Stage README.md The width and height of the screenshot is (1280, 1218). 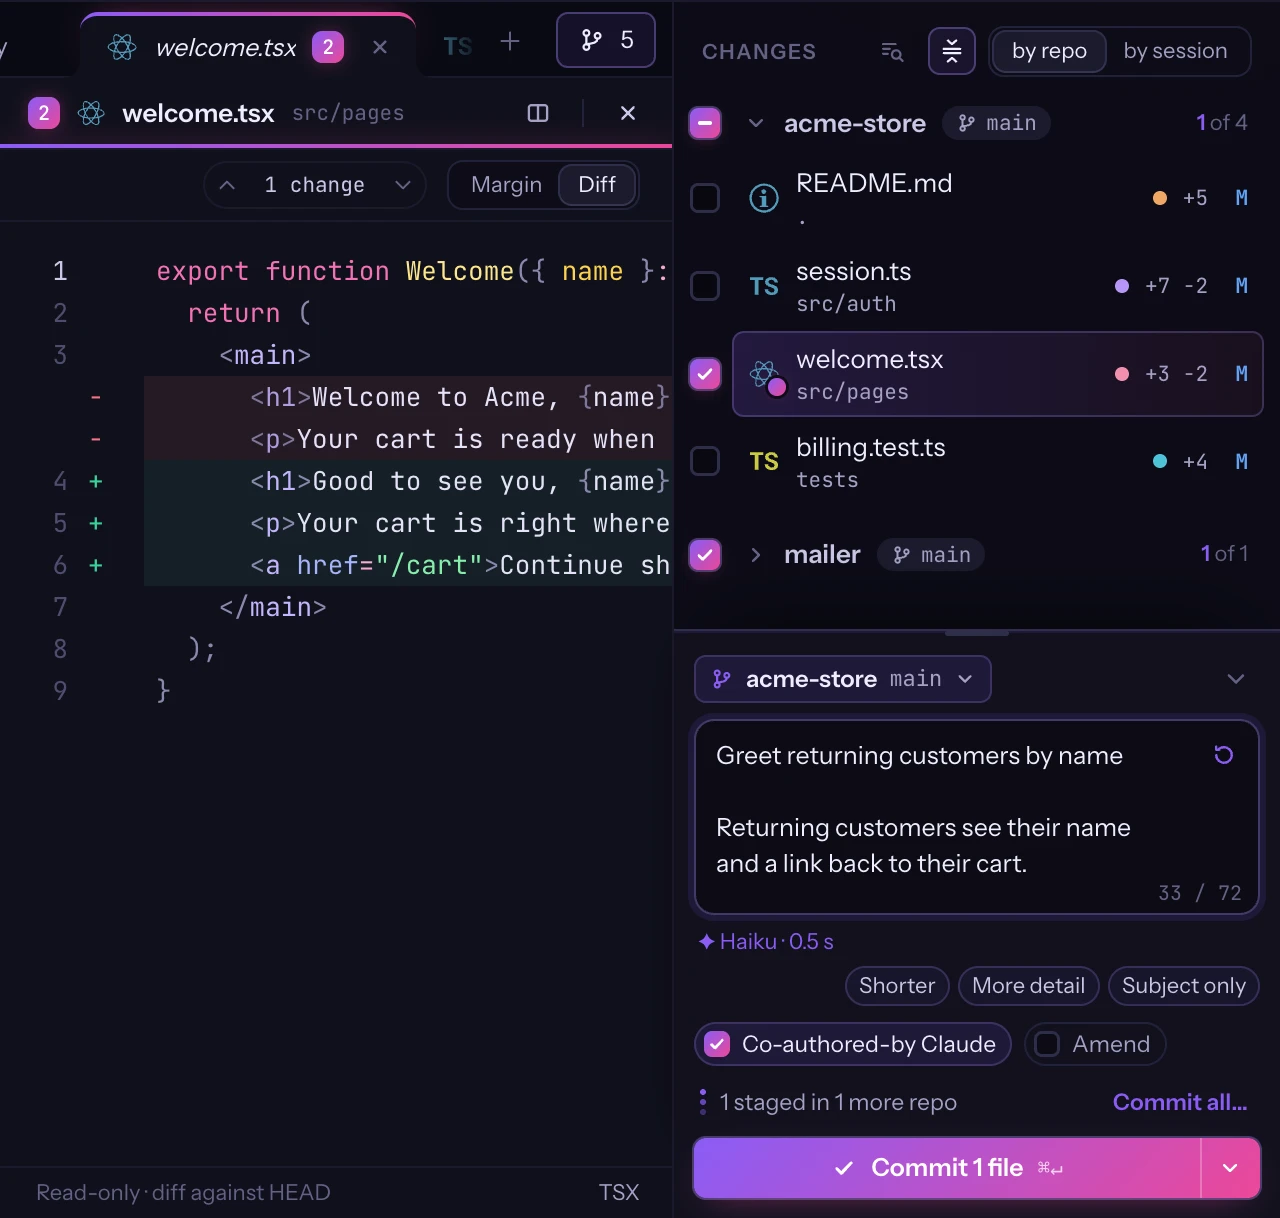706,198
